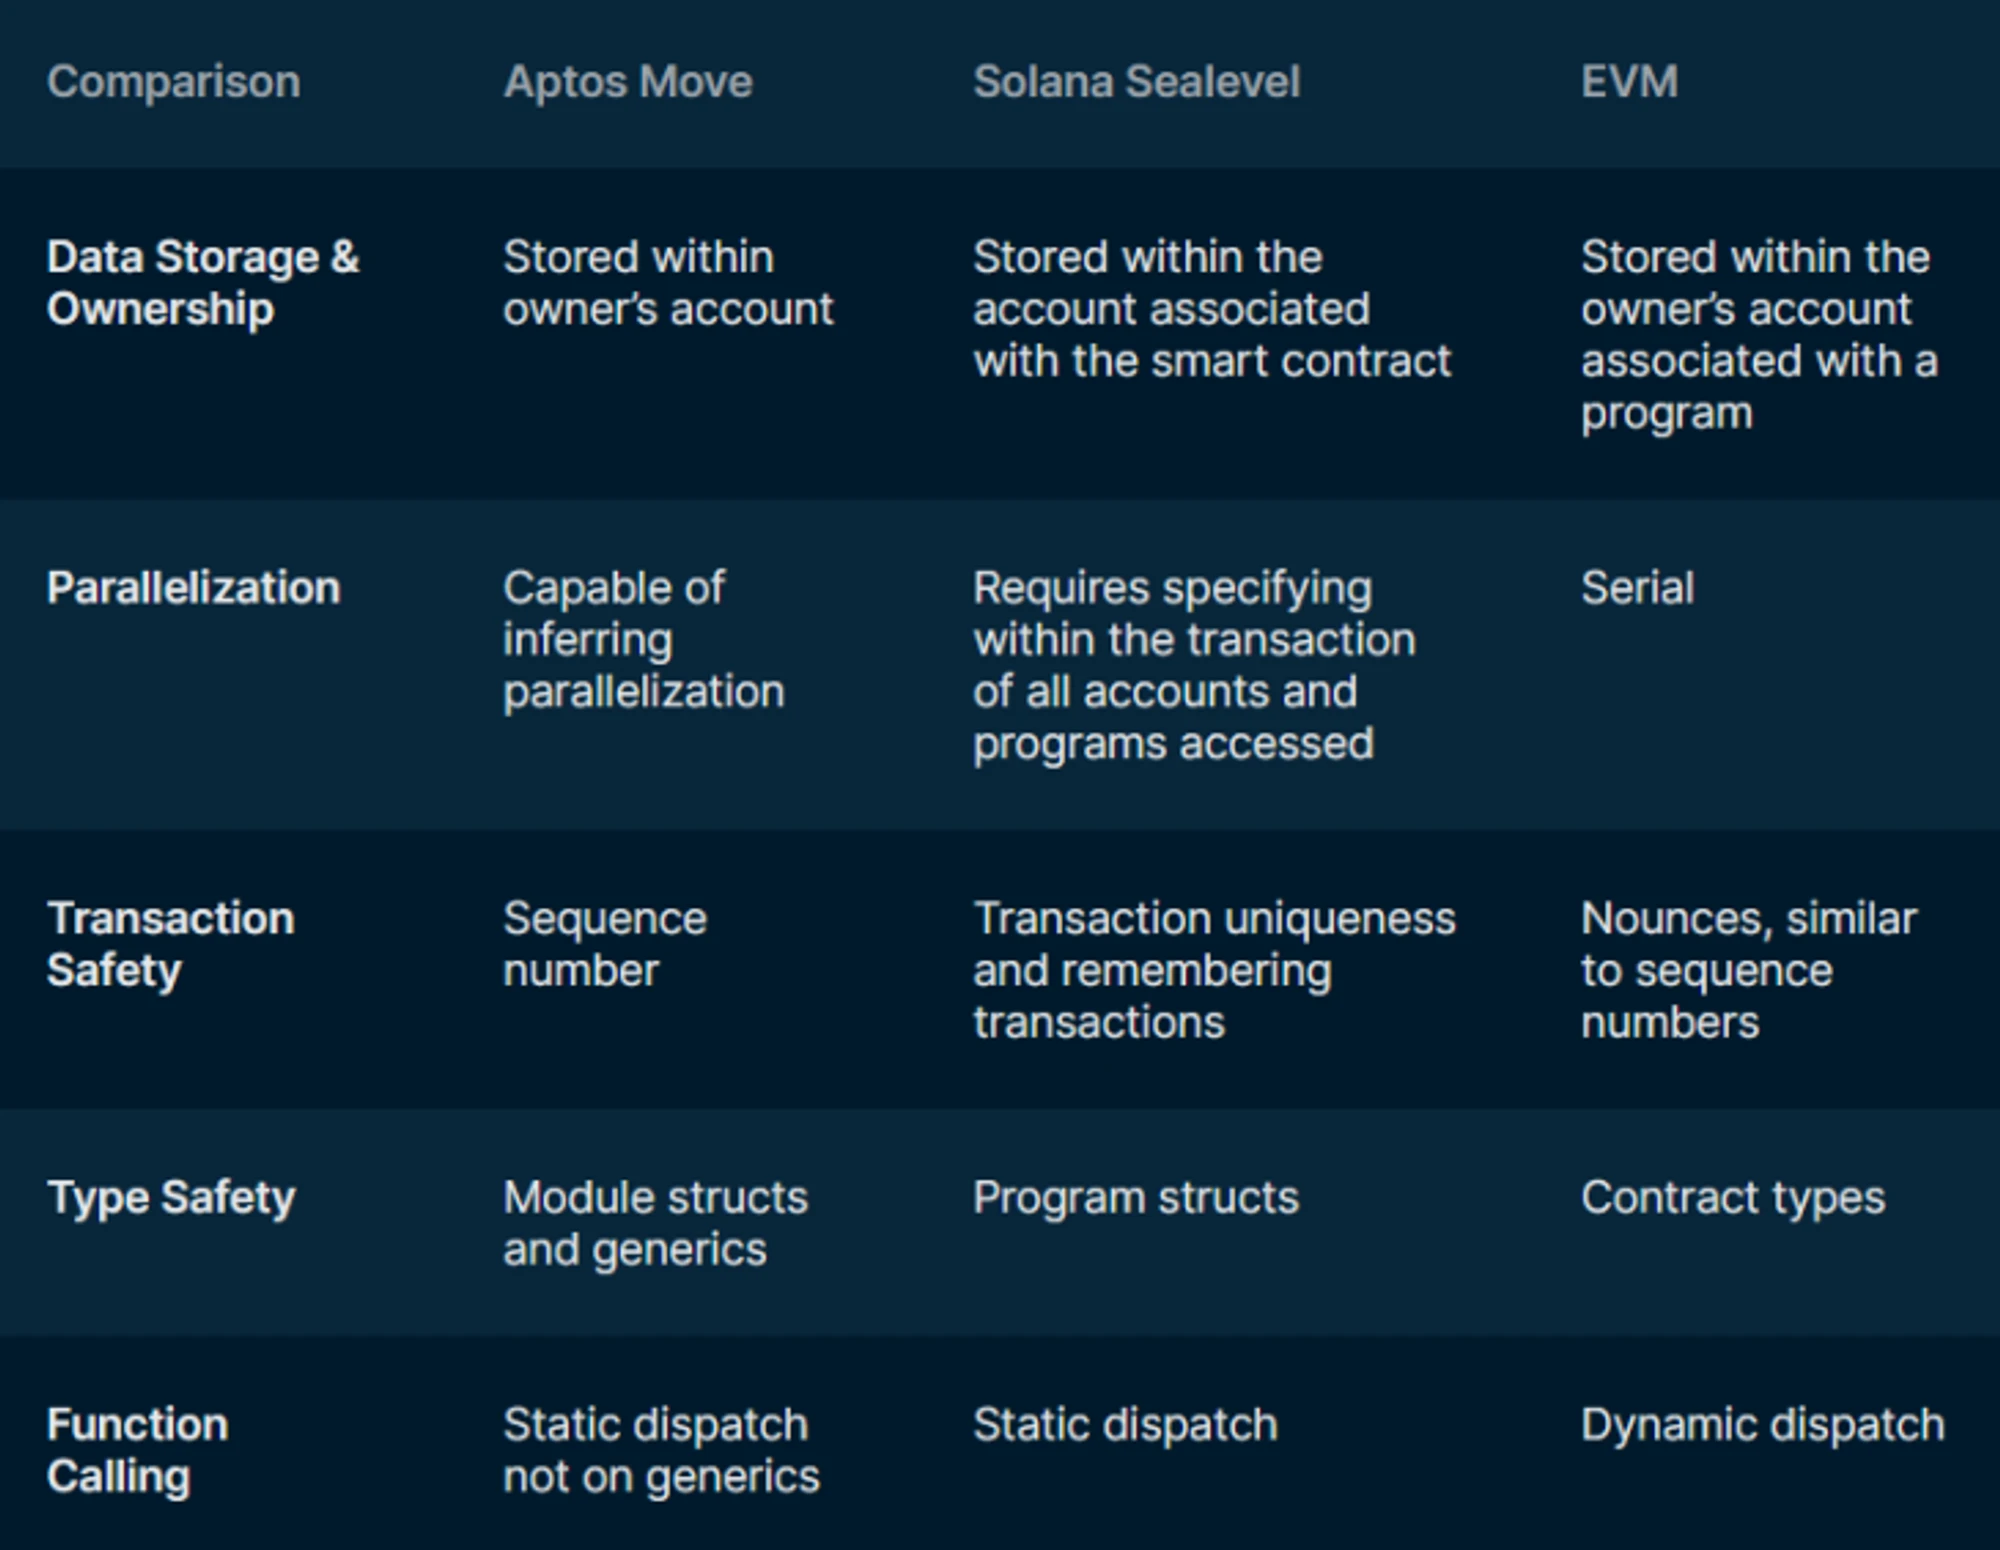Click the Solana Sealevel column header

(x=1136, y=82)
